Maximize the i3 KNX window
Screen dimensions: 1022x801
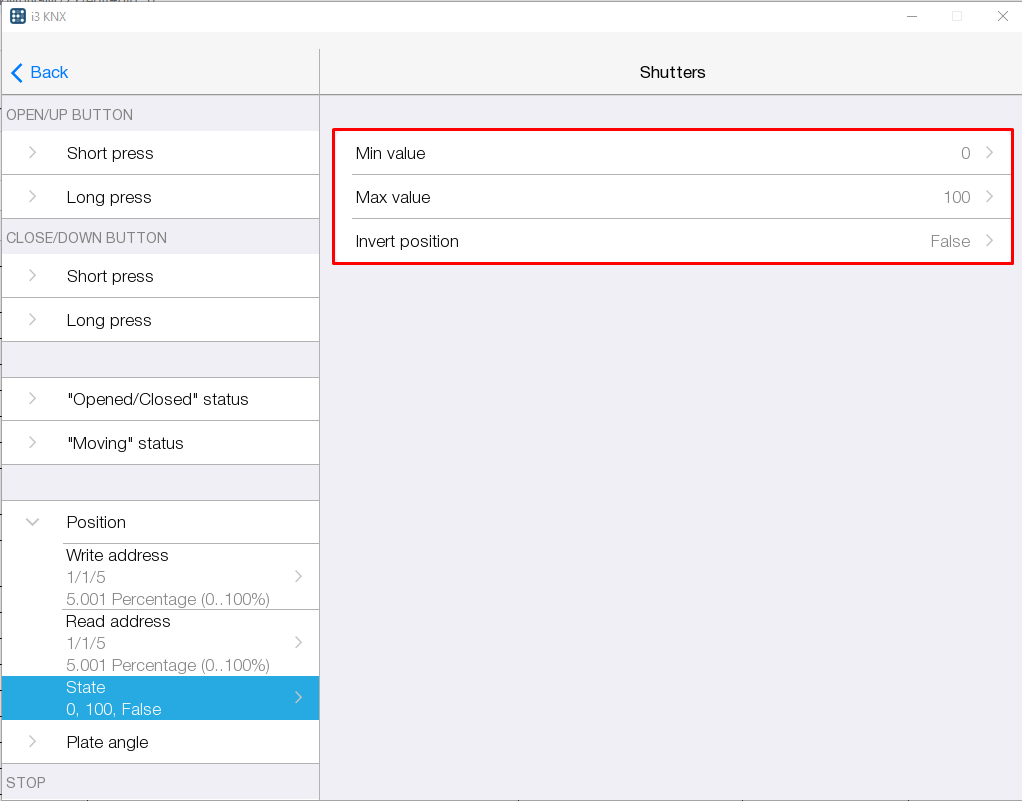(x=957, y=16)
